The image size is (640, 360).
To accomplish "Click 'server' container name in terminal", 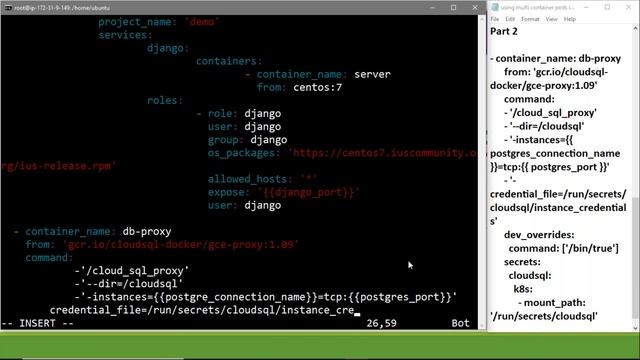I will (x=372, y=74).
